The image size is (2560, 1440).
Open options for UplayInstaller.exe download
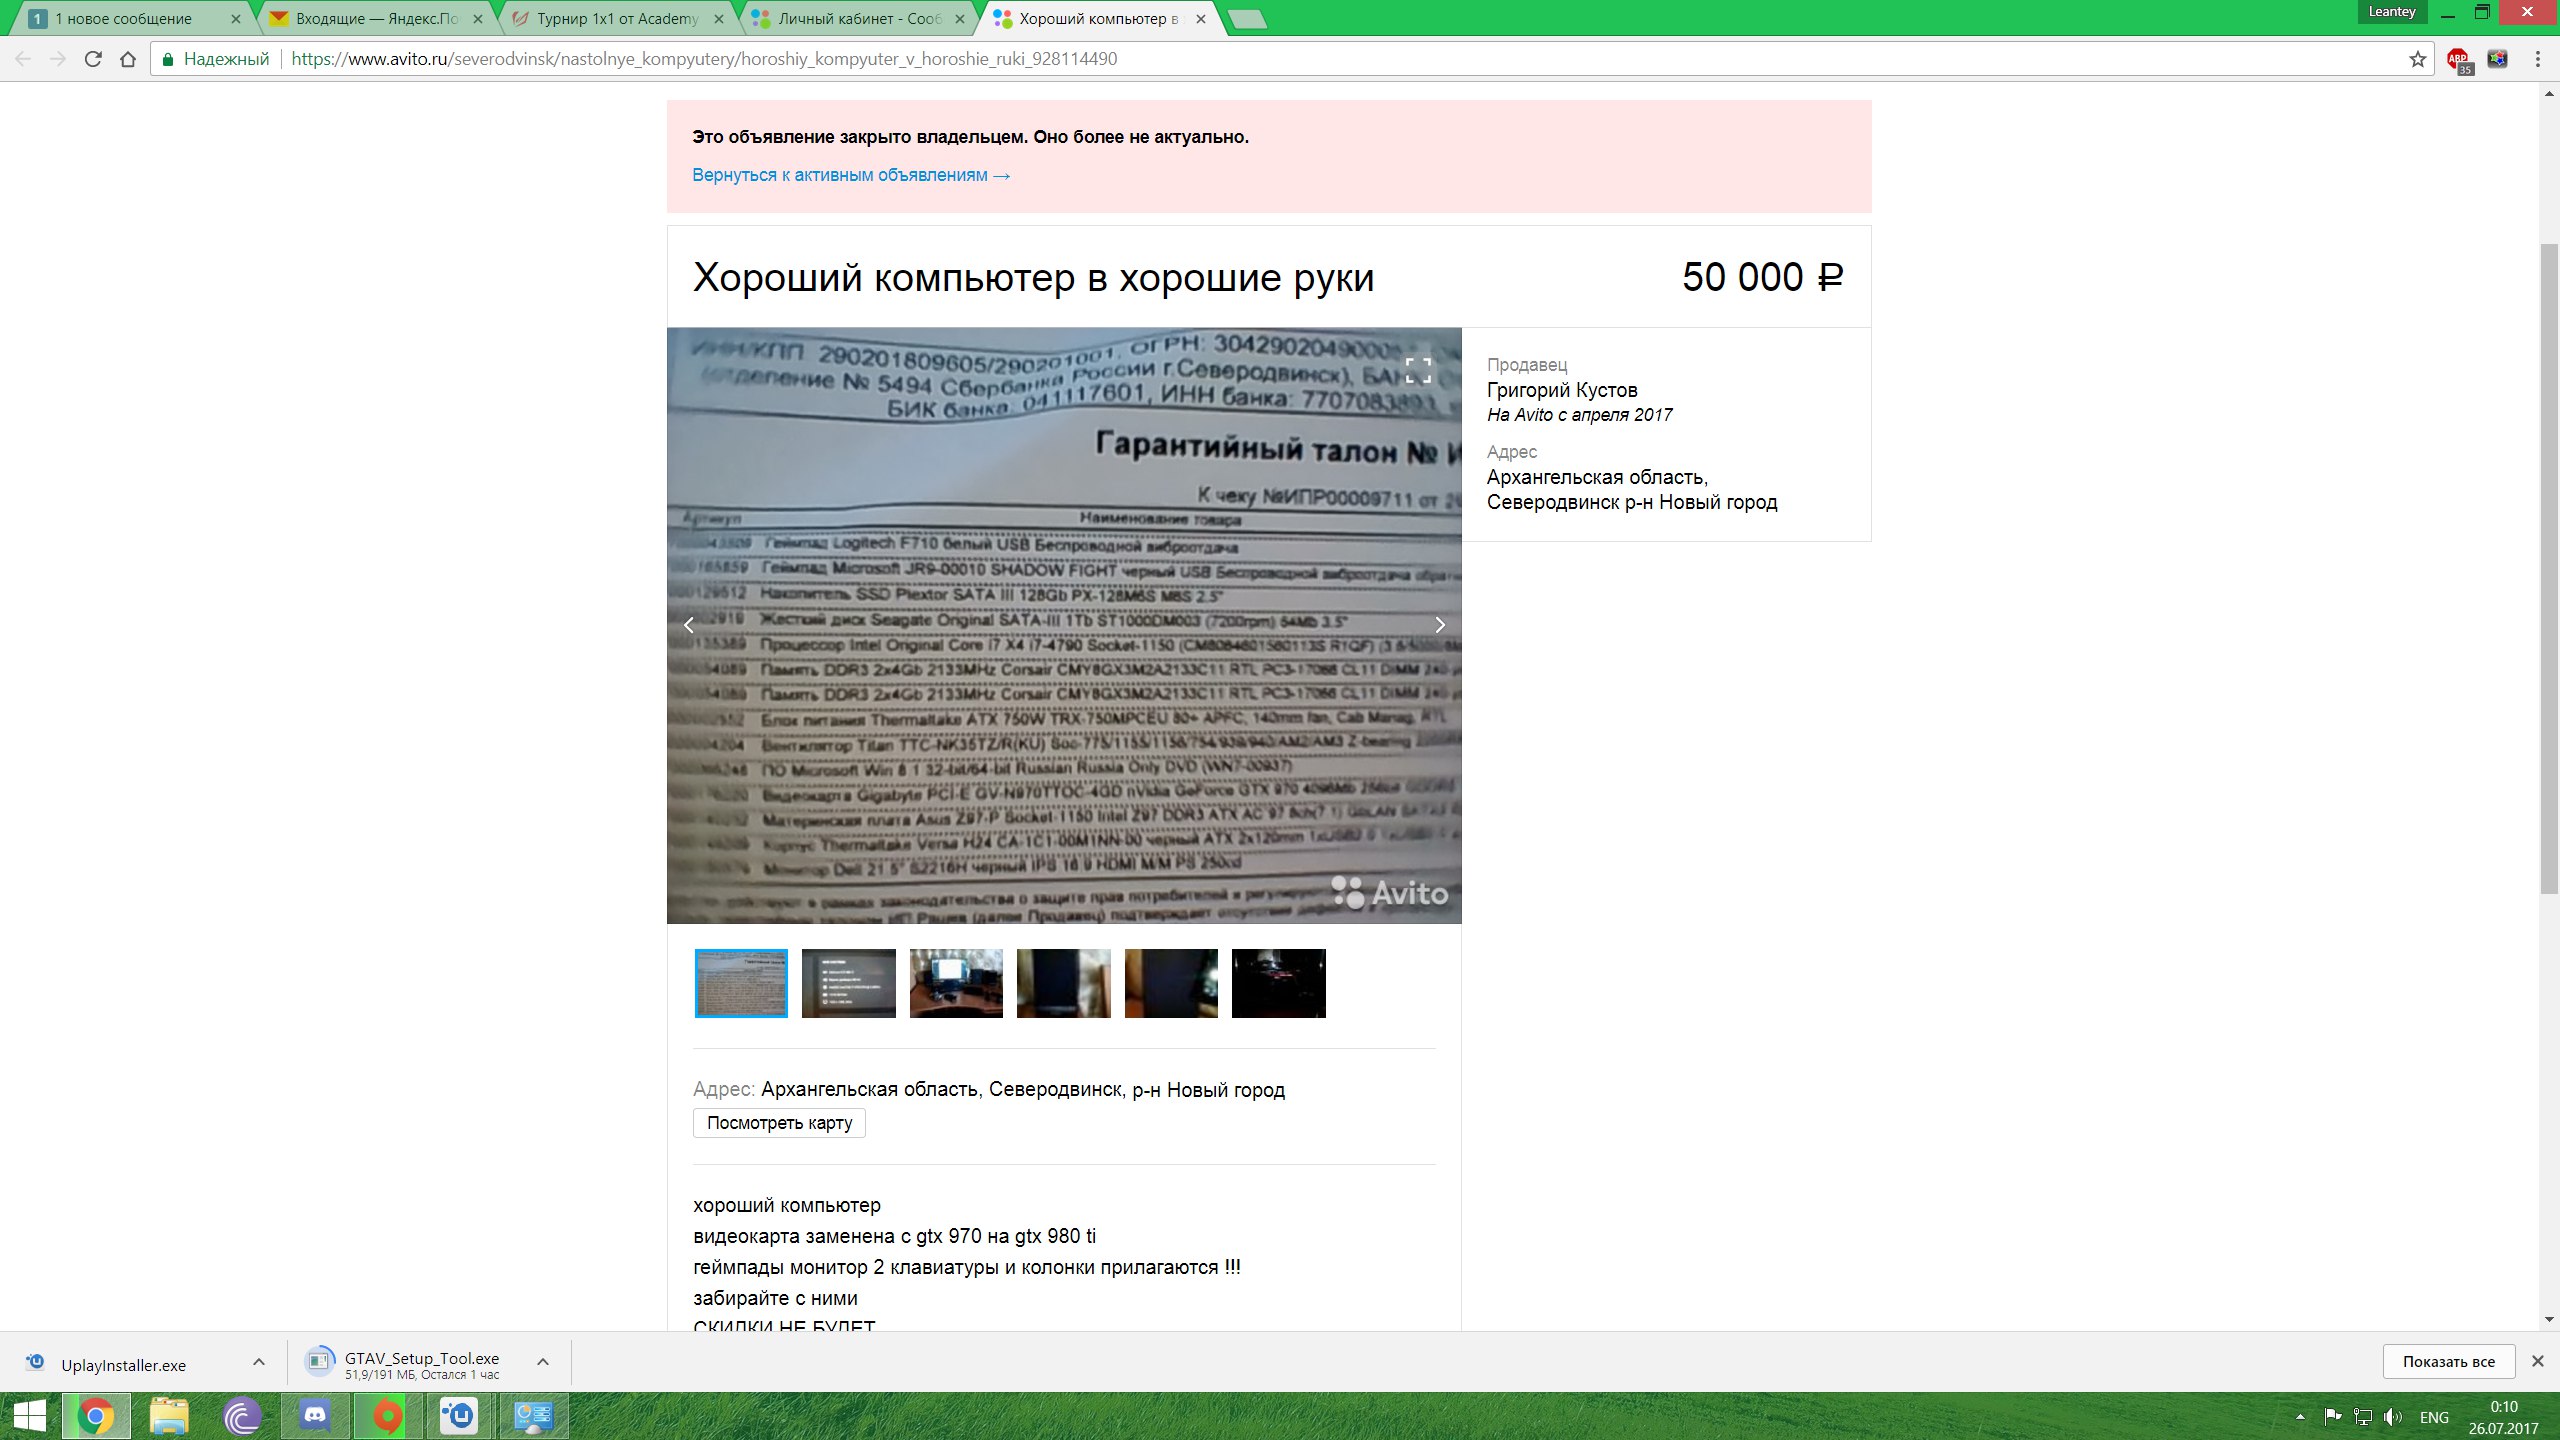[259, 1362]
